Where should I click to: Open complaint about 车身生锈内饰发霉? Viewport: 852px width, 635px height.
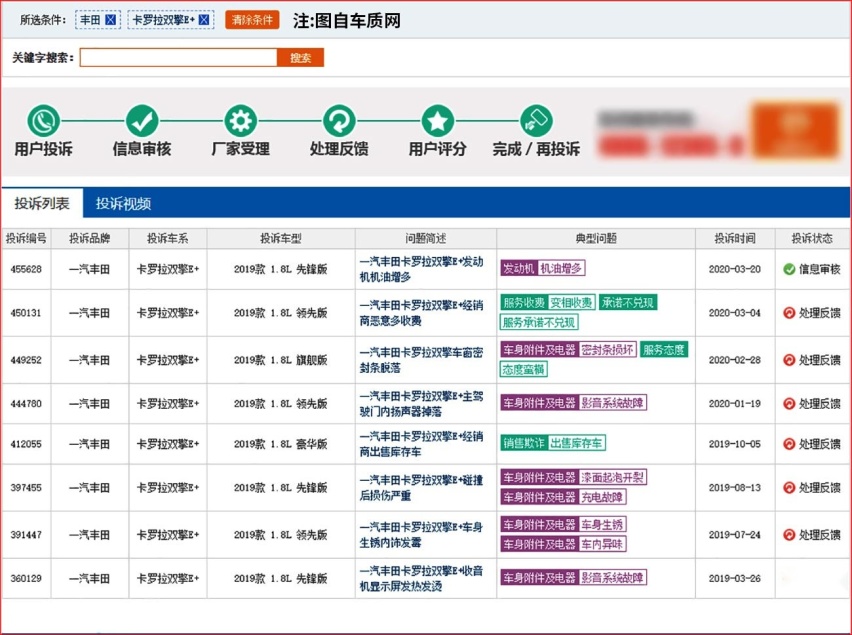click(x=421, y=535)
